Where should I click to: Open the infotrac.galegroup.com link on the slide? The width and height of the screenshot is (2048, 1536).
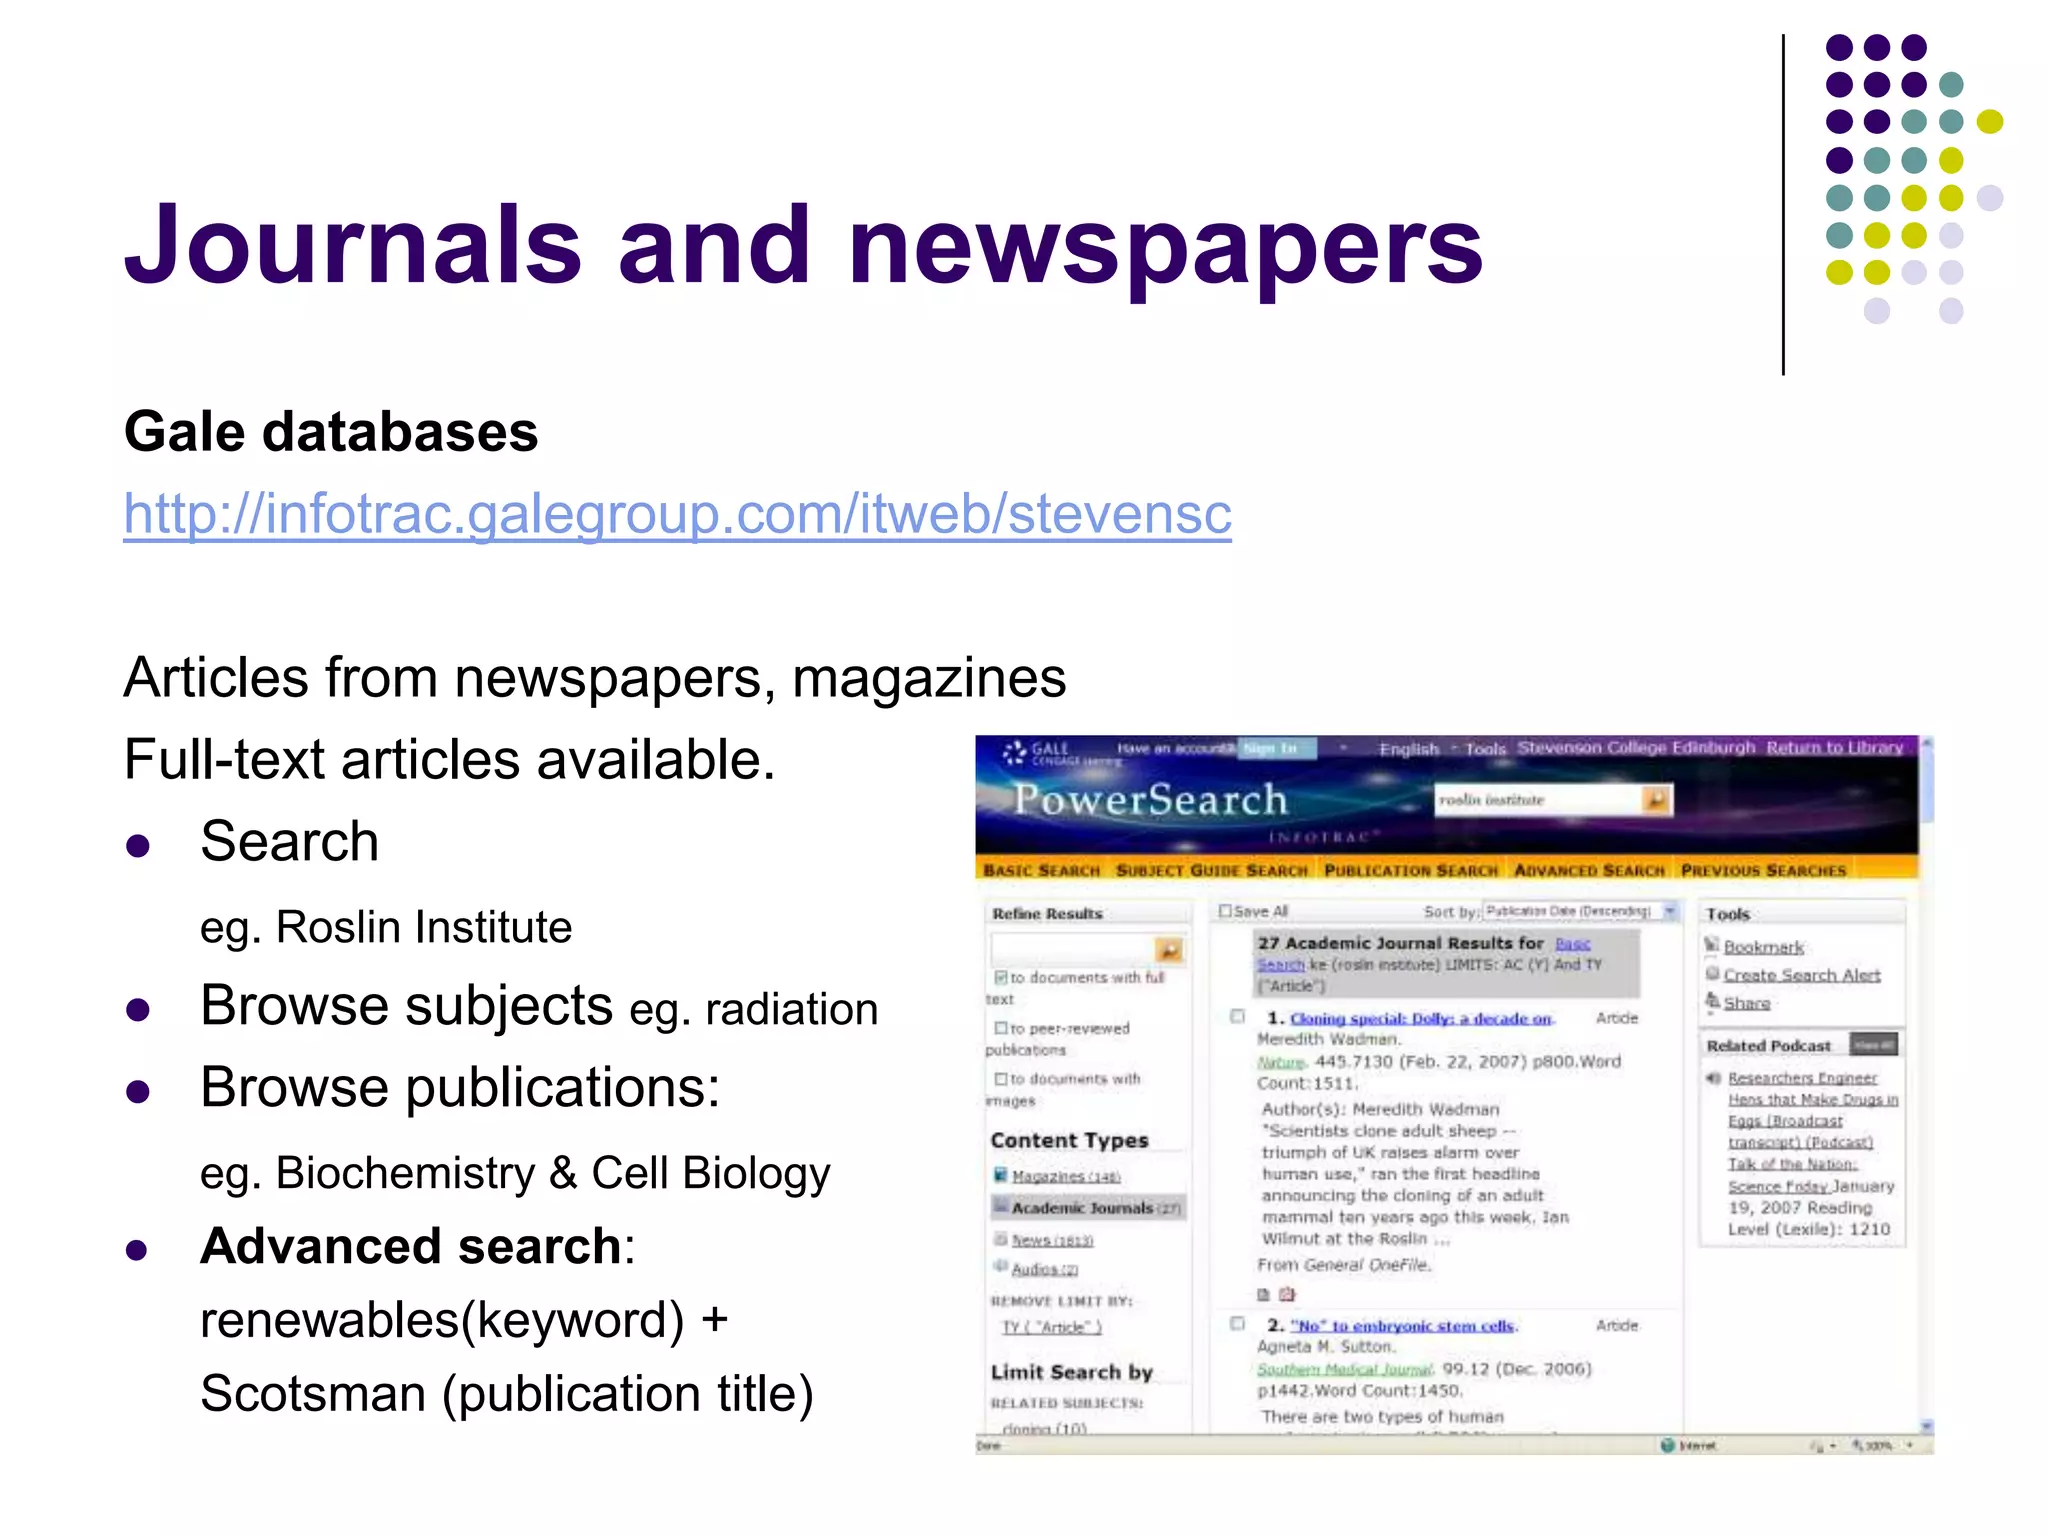[x=677, y=513]
